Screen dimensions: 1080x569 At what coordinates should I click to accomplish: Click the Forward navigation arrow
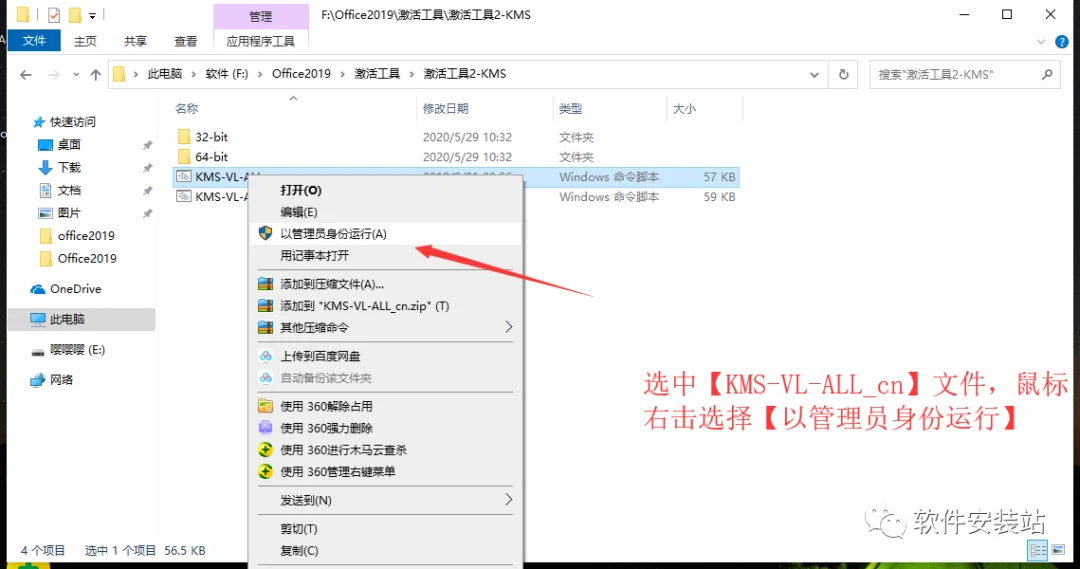53,74
